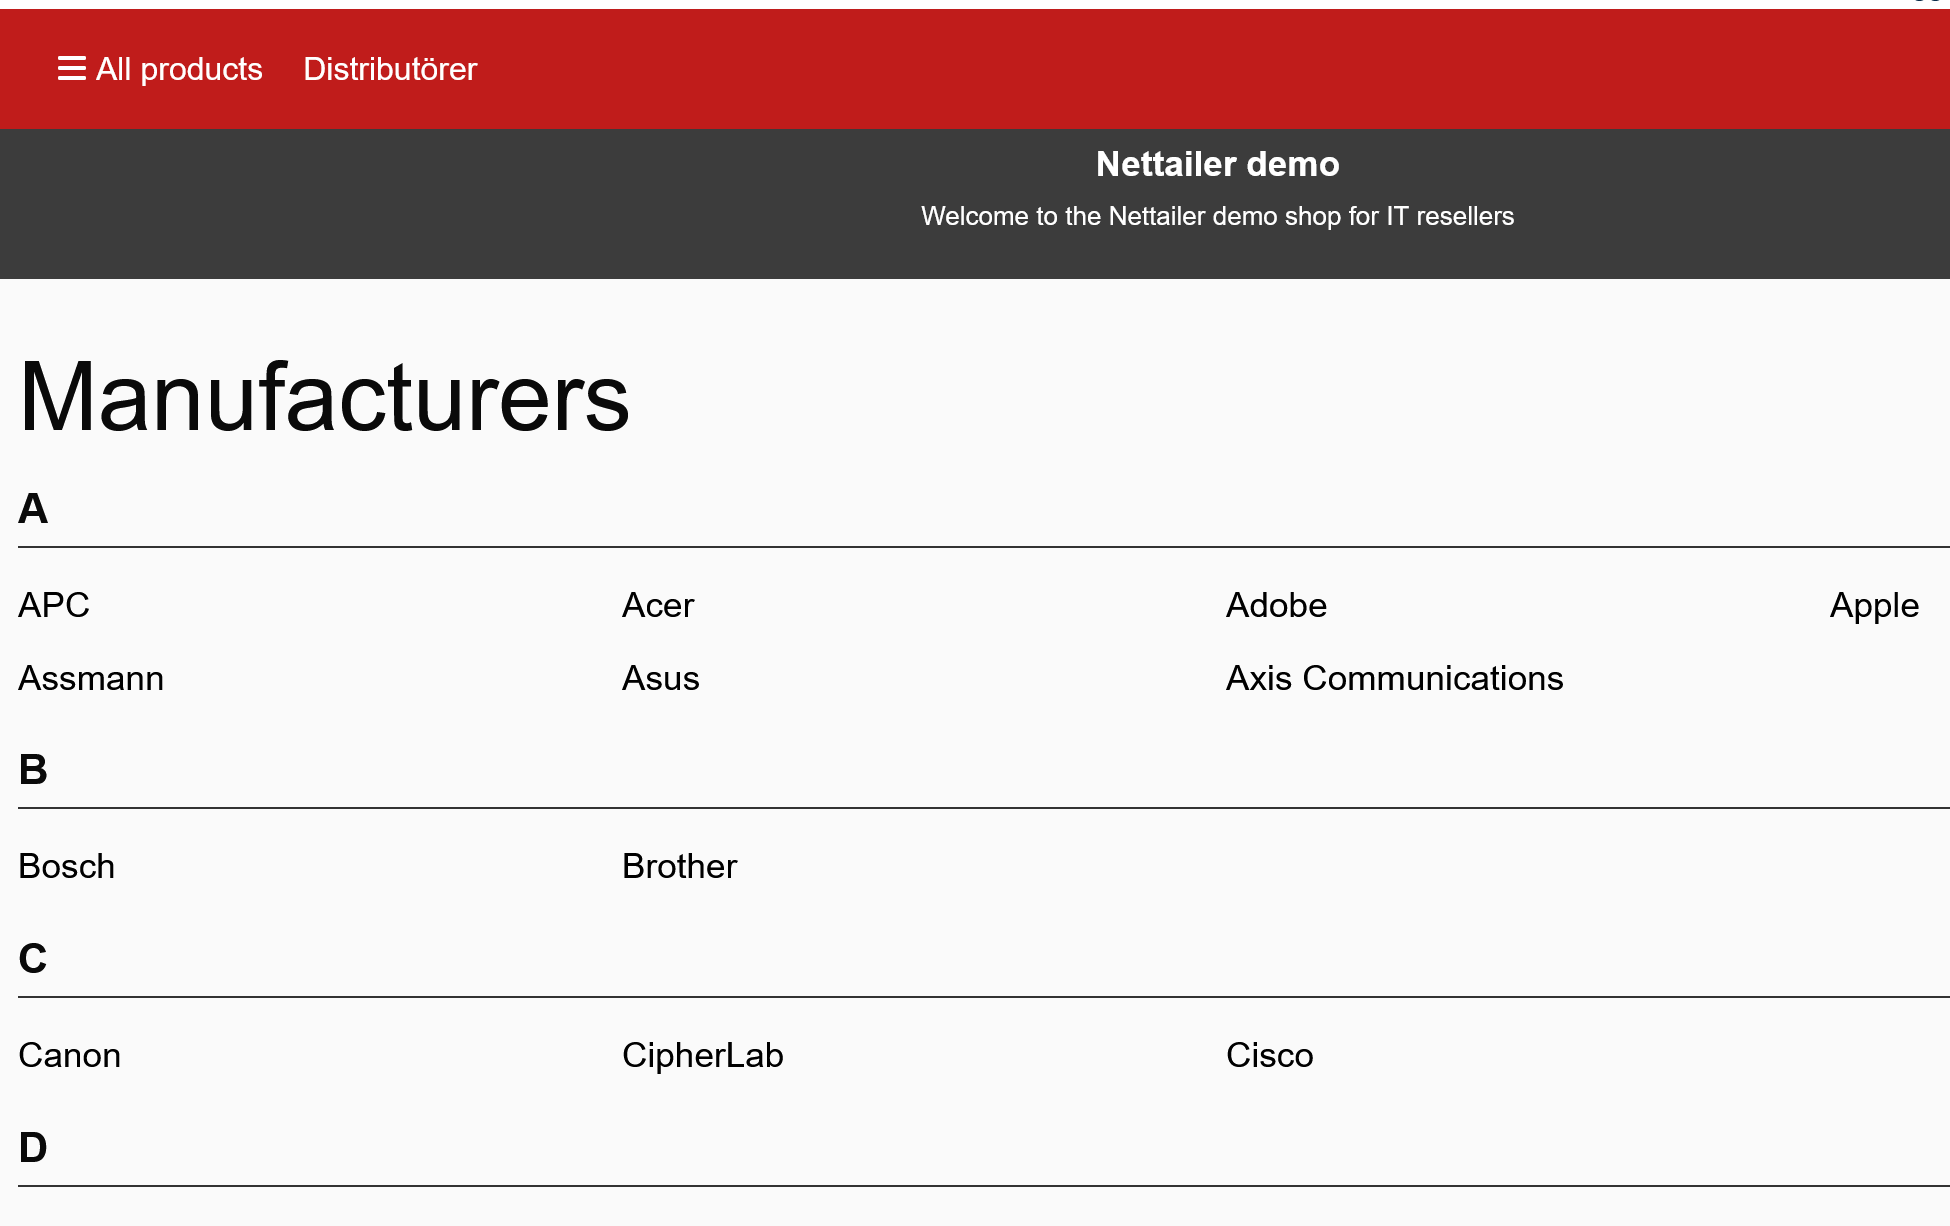Click the Nettailer demo title
The width and height of the screenshot is (1950, 1226).
[x=1217, y=164]
